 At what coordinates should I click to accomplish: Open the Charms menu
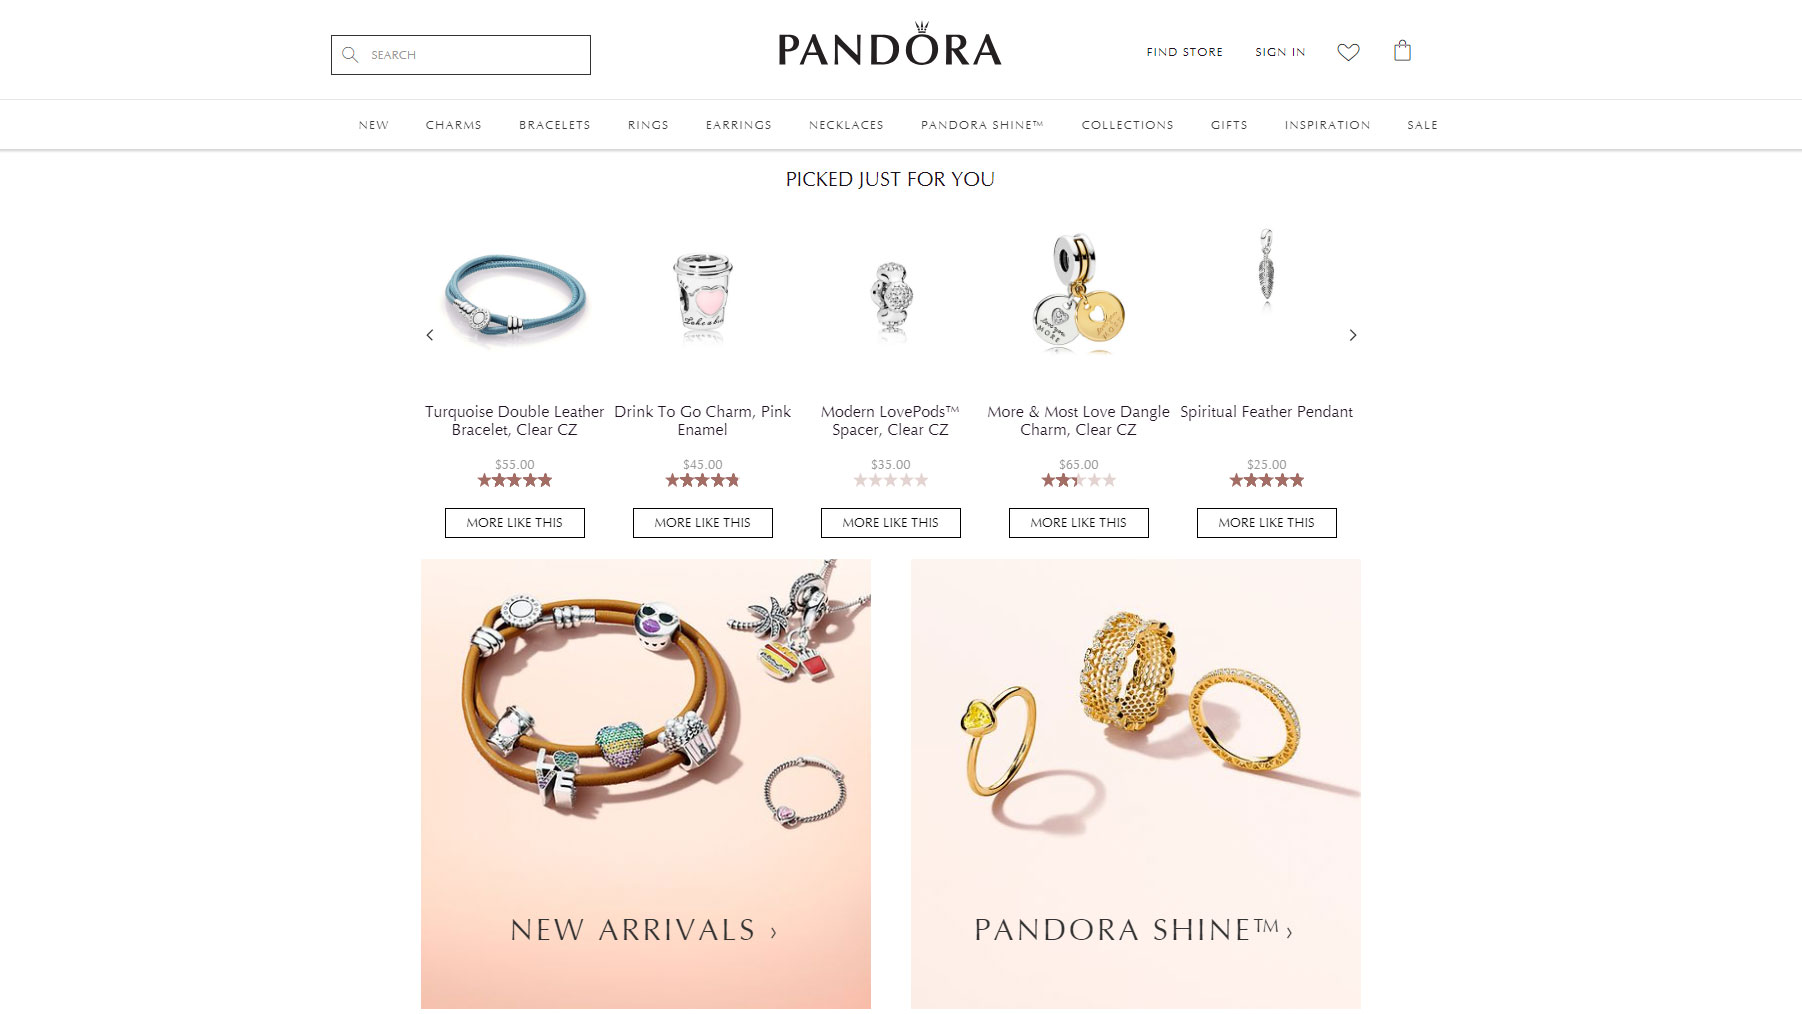pyautogui.click(x=454, y=125)
